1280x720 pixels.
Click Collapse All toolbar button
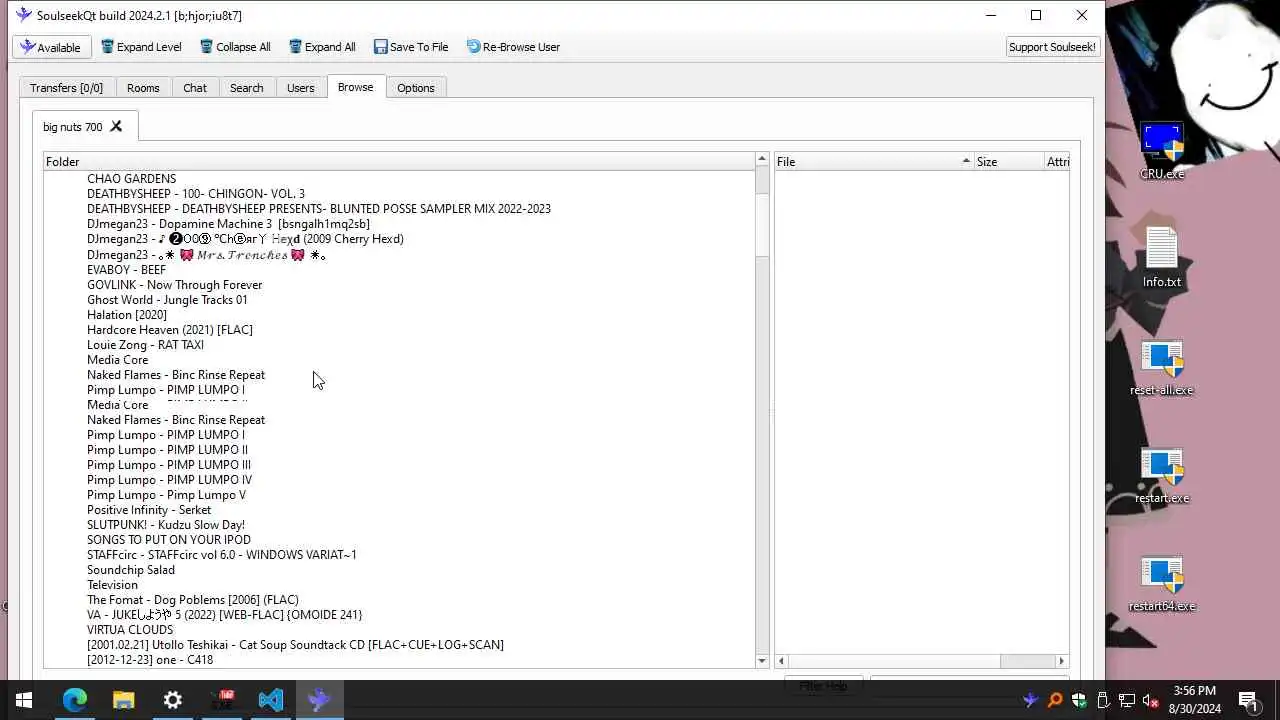pyautogui.click(x=235, y=47)
